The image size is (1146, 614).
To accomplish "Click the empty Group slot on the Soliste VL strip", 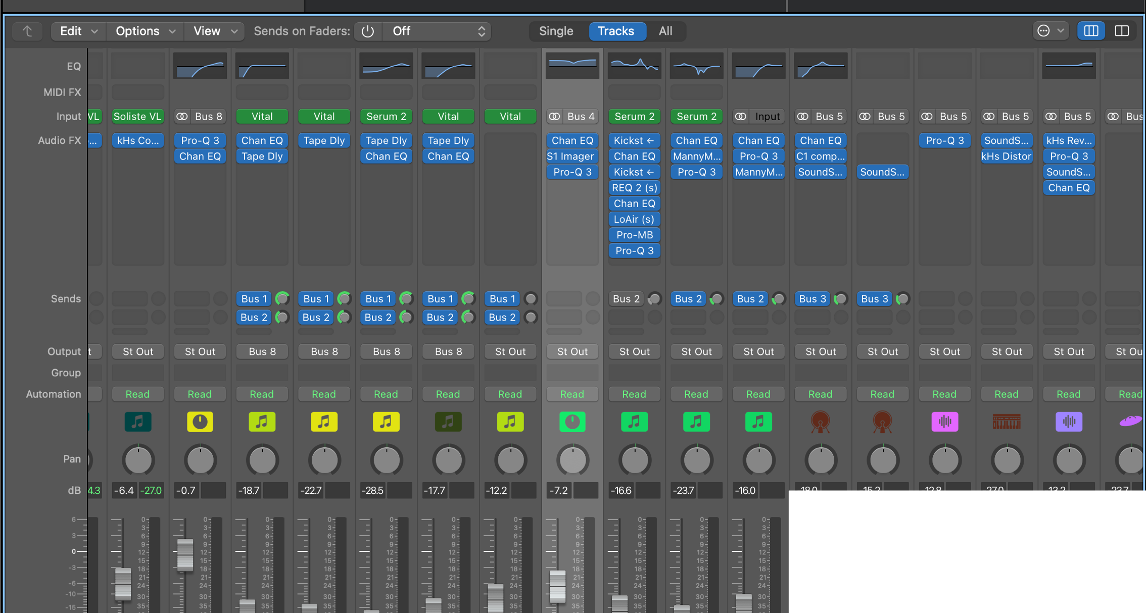I will point(137,373).
